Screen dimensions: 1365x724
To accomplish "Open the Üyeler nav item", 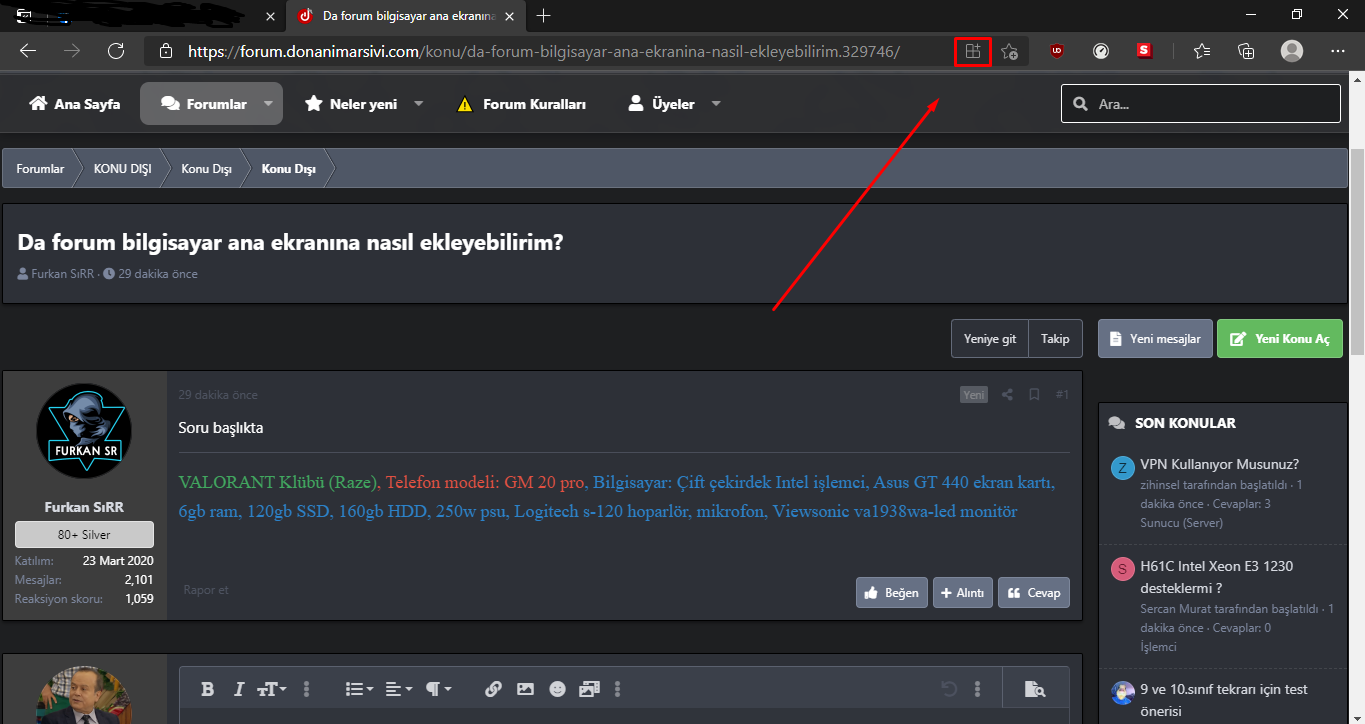I will [x=660, y=103].
